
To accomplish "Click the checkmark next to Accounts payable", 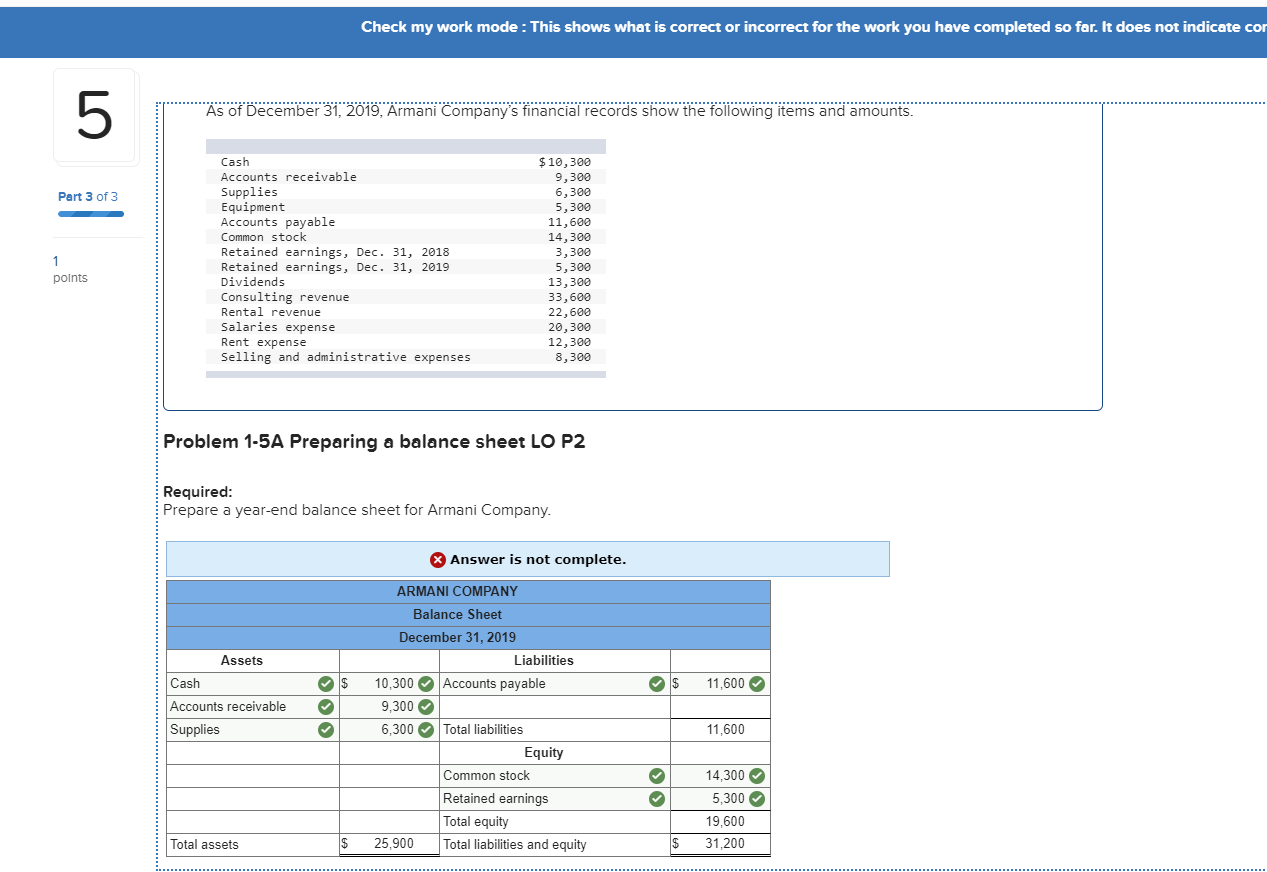I will coord(657,684).
